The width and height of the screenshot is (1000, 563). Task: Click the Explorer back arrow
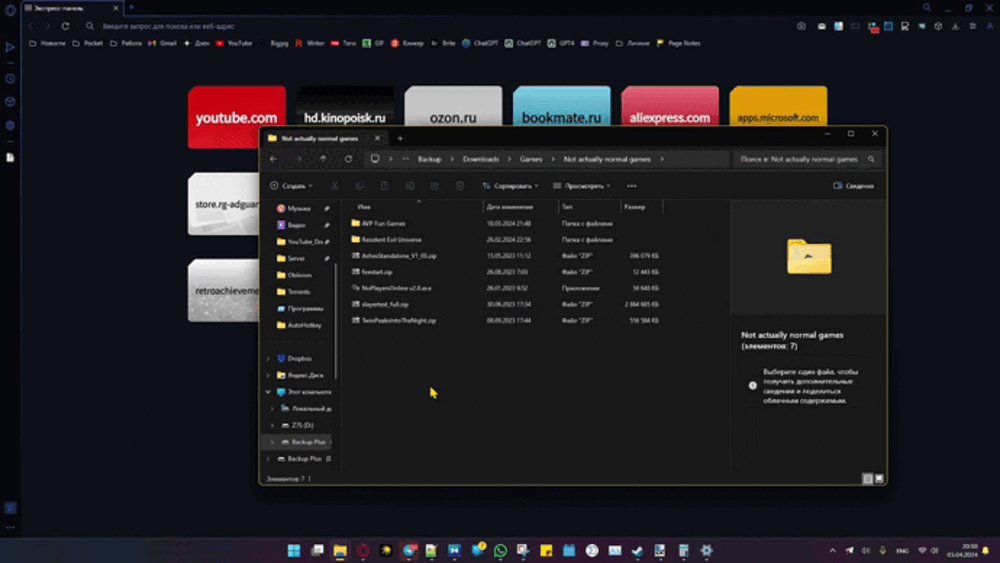click(273, 159)
